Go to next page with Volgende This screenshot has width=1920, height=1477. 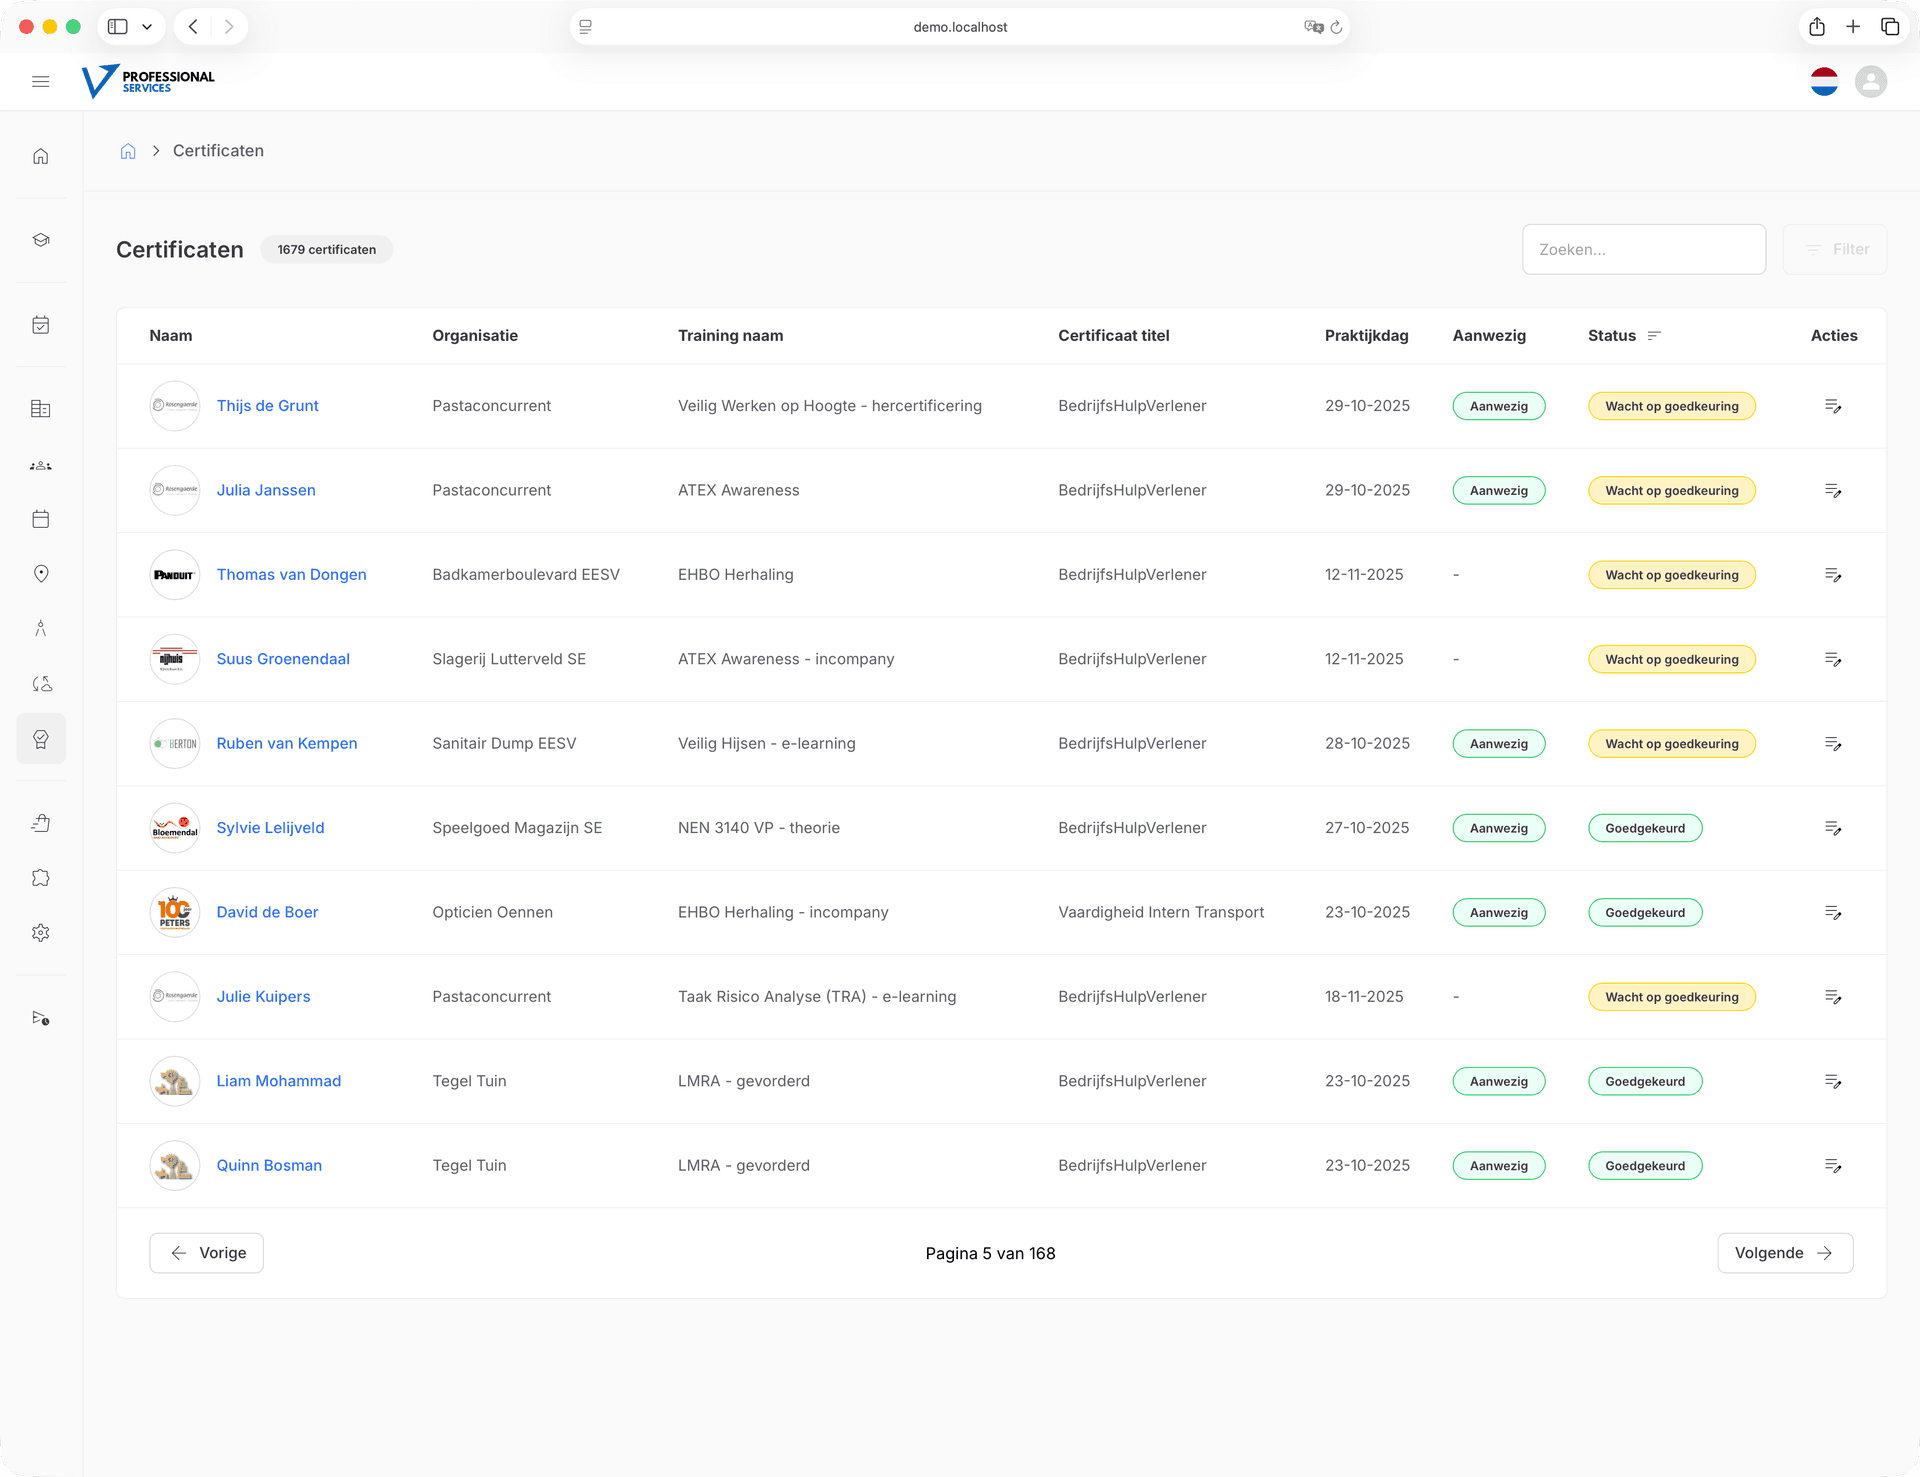point(1784,1253)
